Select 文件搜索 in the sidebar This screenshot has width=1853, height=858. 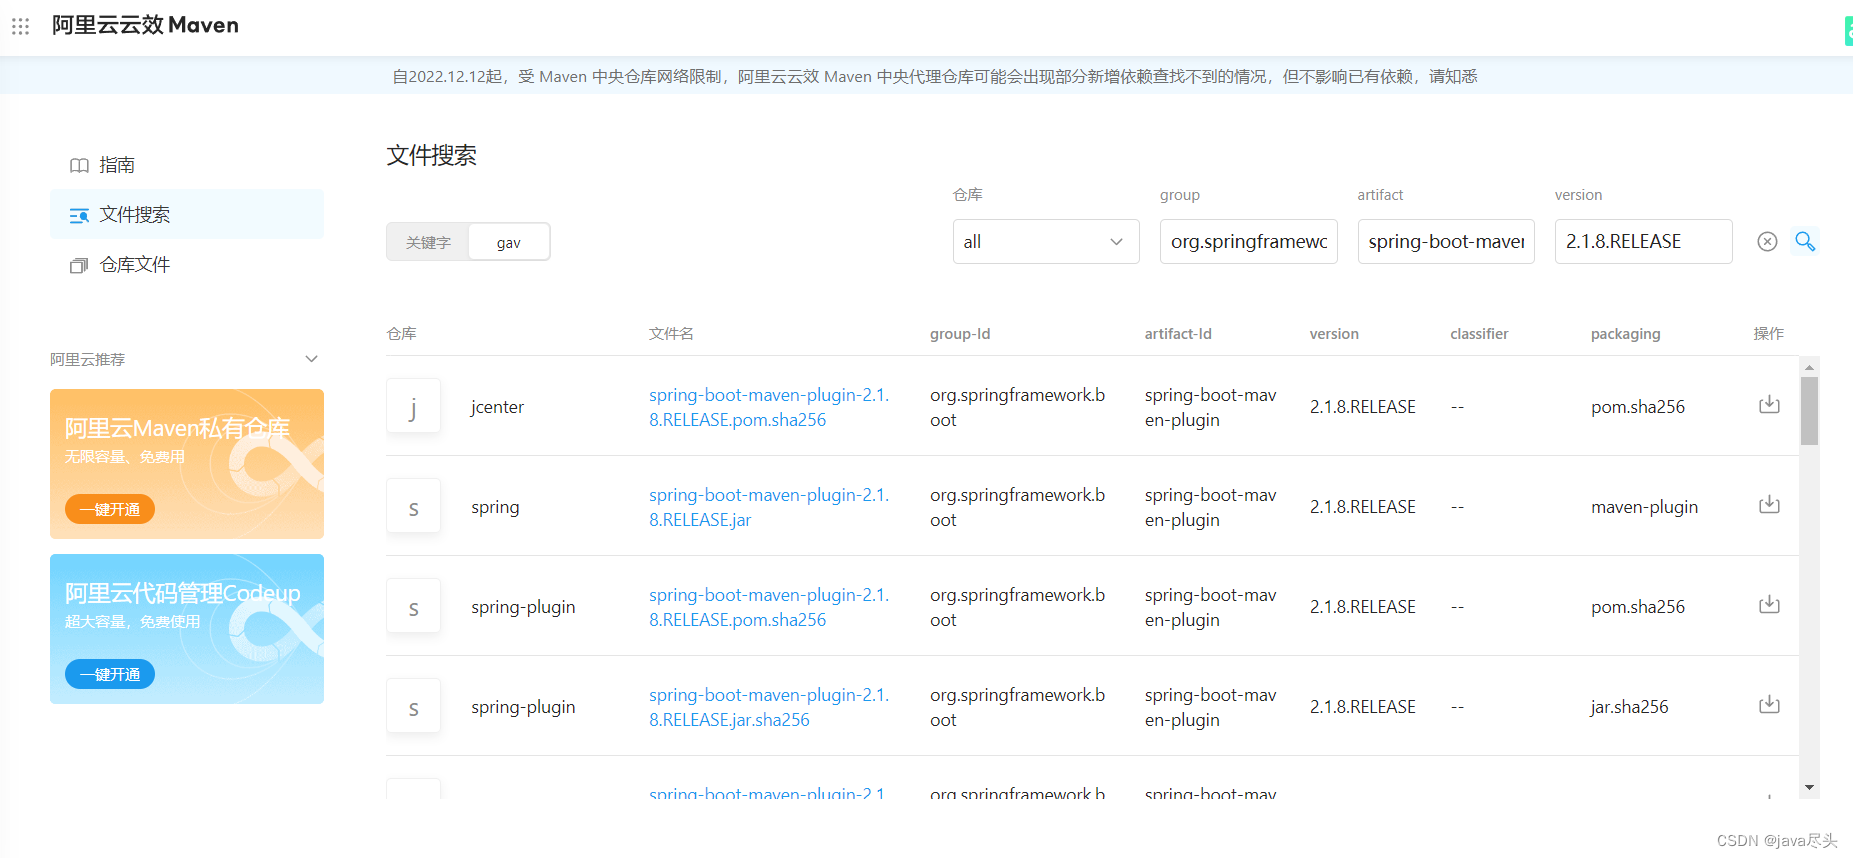[187, 214]
